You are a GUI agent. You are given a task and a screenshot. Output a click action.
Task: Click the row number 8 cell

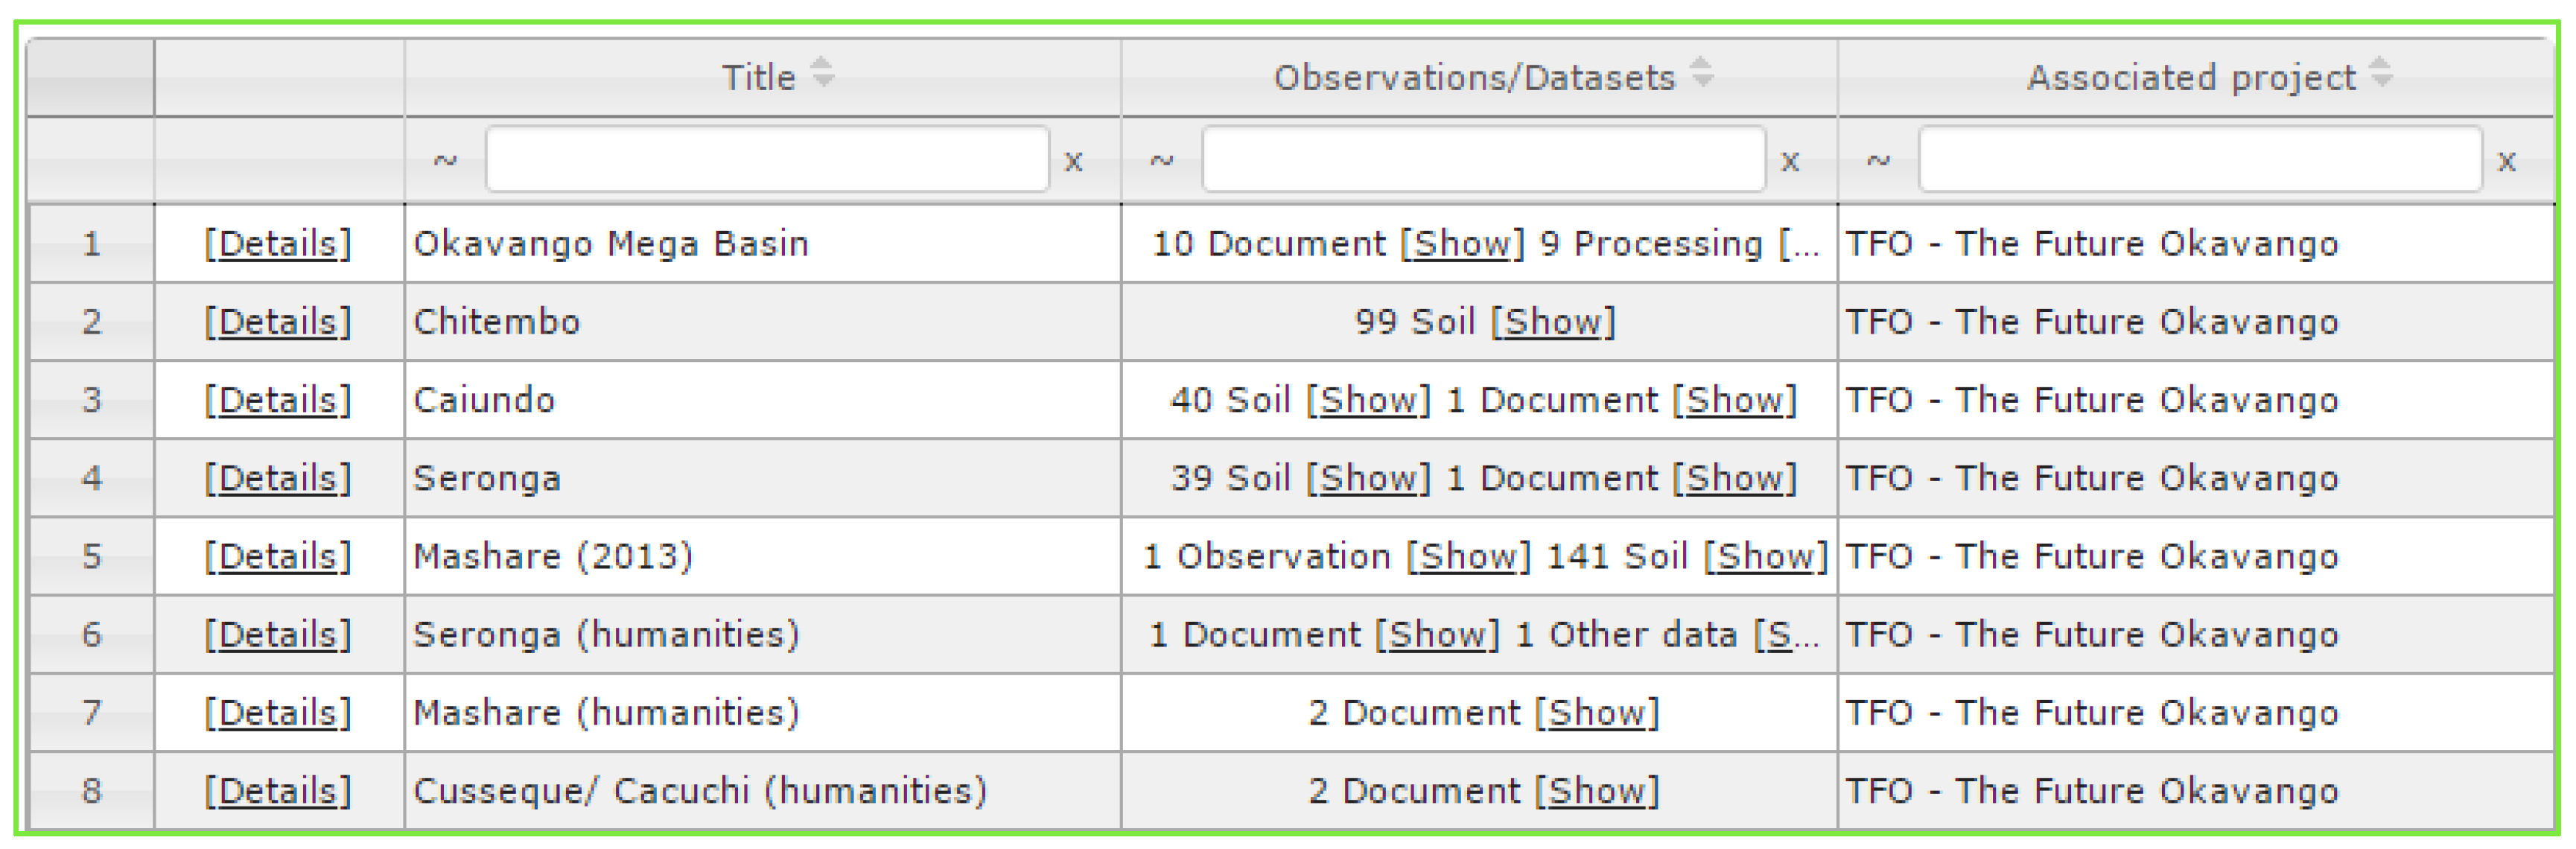pos(91,790)
